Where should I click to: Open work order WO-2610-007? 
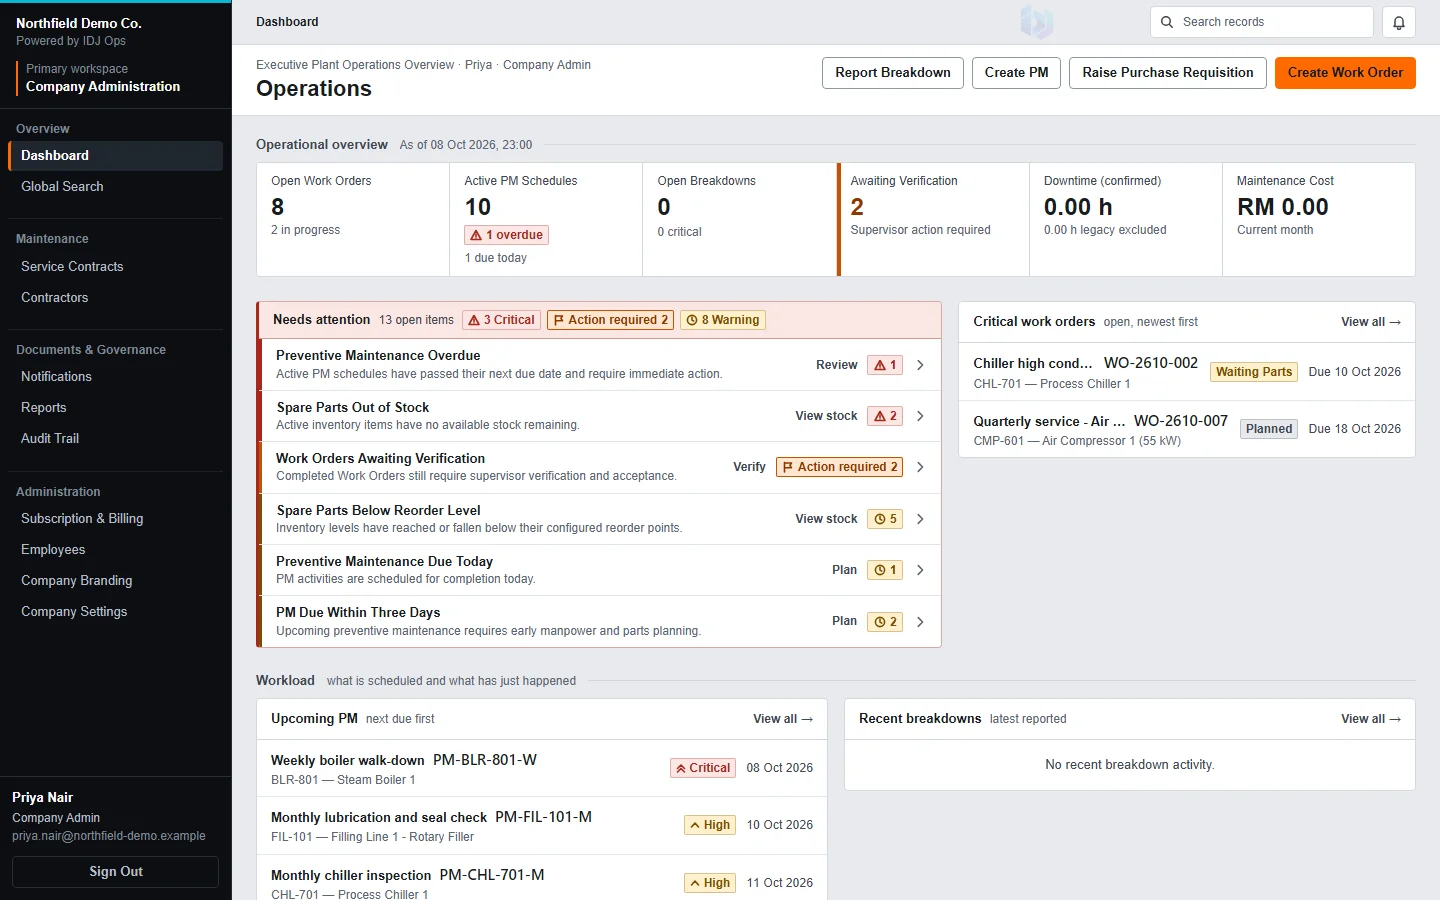[x=1186, y=430]
